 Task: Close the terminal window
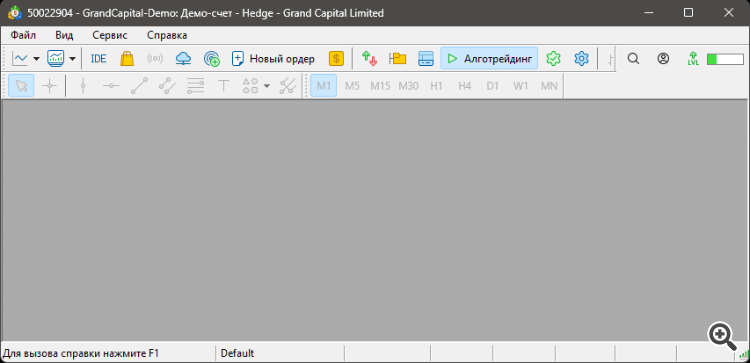[x=728, y=13]
